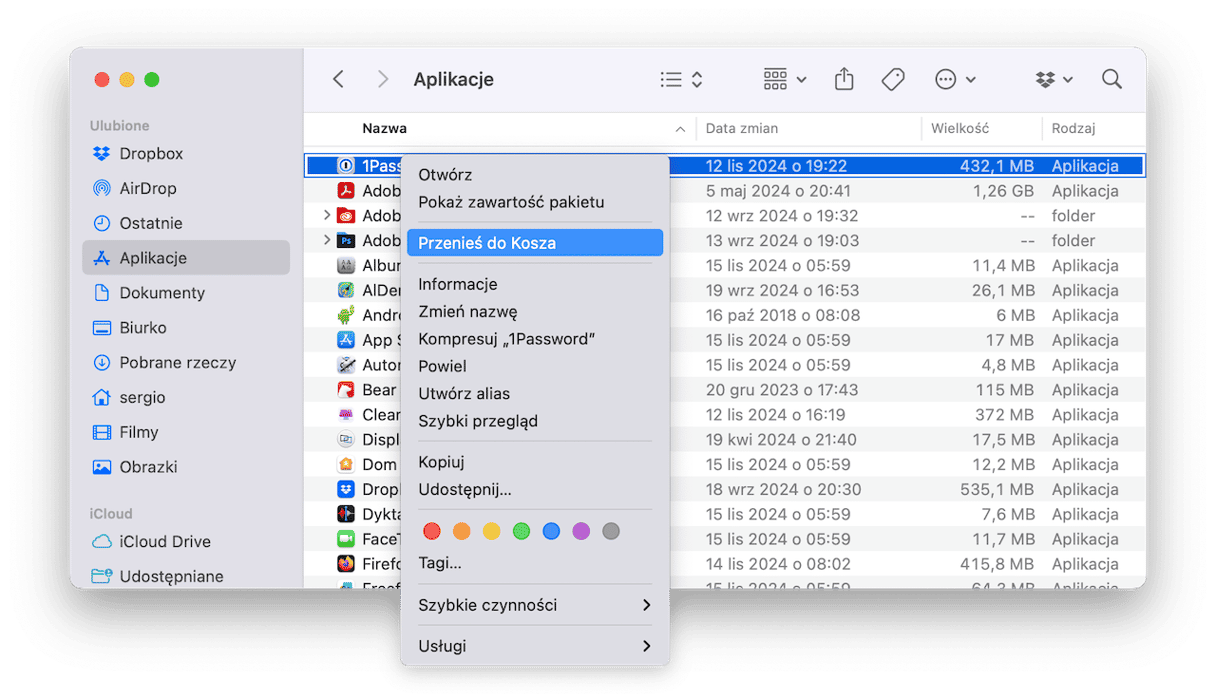
Task: Click the Aplikacje window title
Action: pos(454,79)
